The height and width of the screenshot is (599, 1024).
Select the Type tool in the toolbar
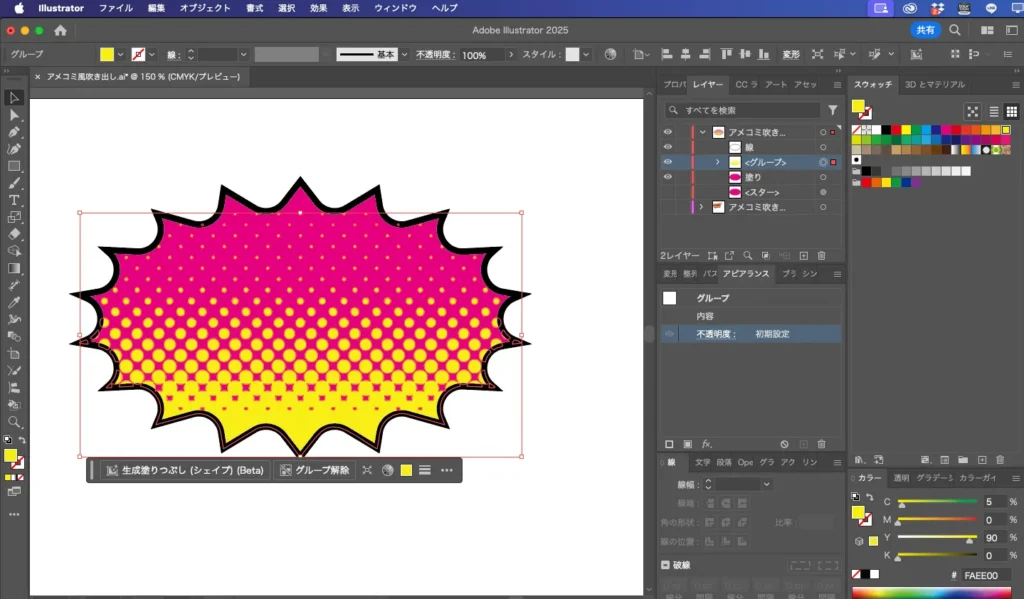[x=14, y=200]
